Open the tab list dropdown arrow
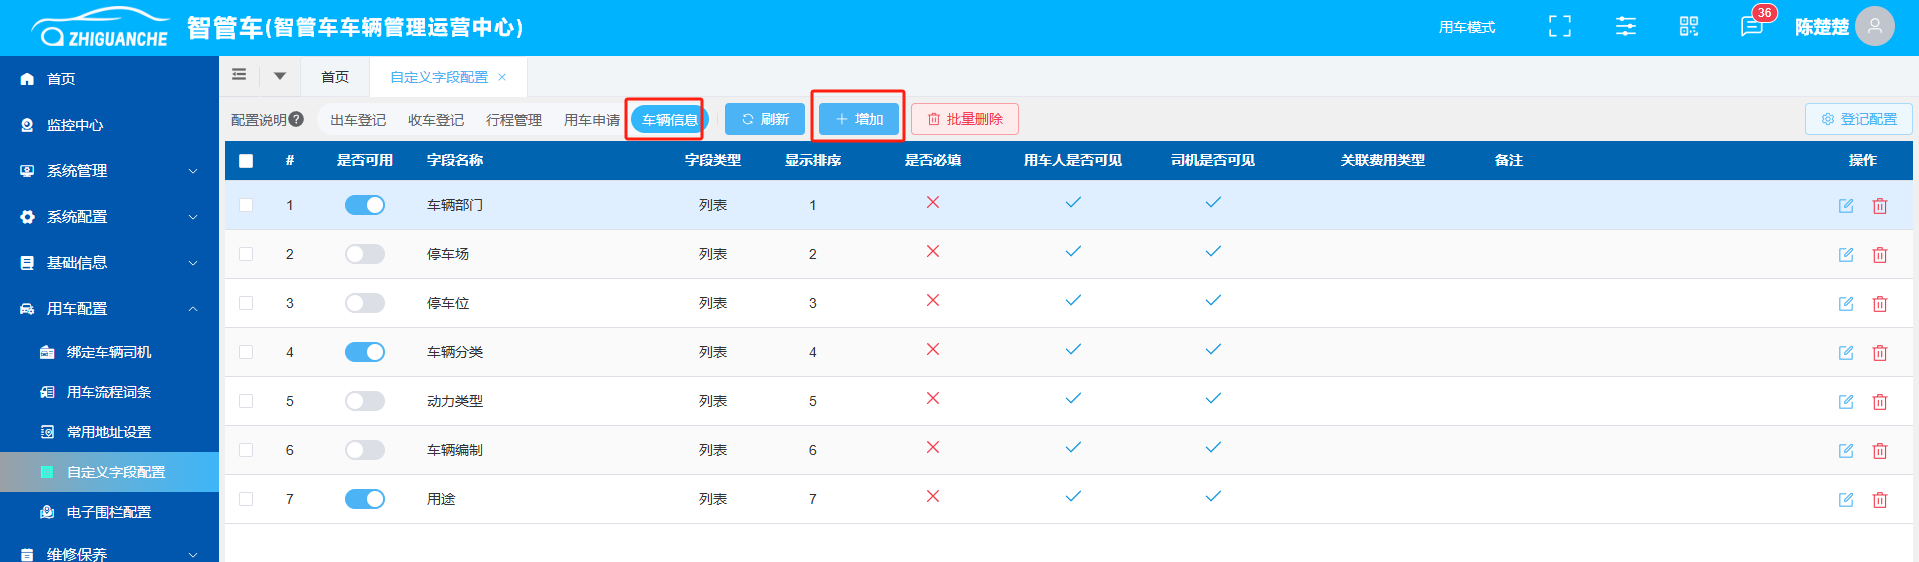The image size is (1919, 562). pyautogui.click(x=280, y=76)
